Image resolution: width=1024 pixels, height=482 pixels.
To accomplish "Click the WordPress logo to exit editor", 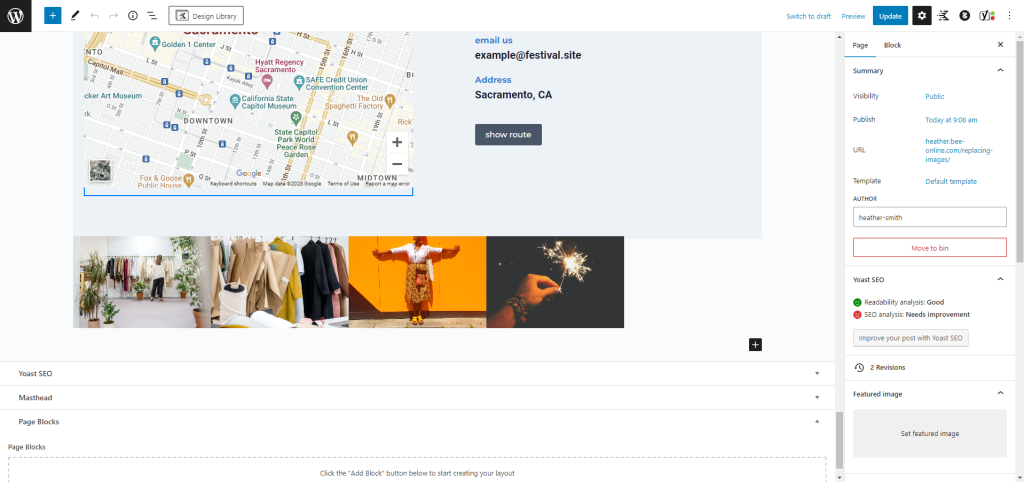I will pyautogui.click(x=17, y=16).
